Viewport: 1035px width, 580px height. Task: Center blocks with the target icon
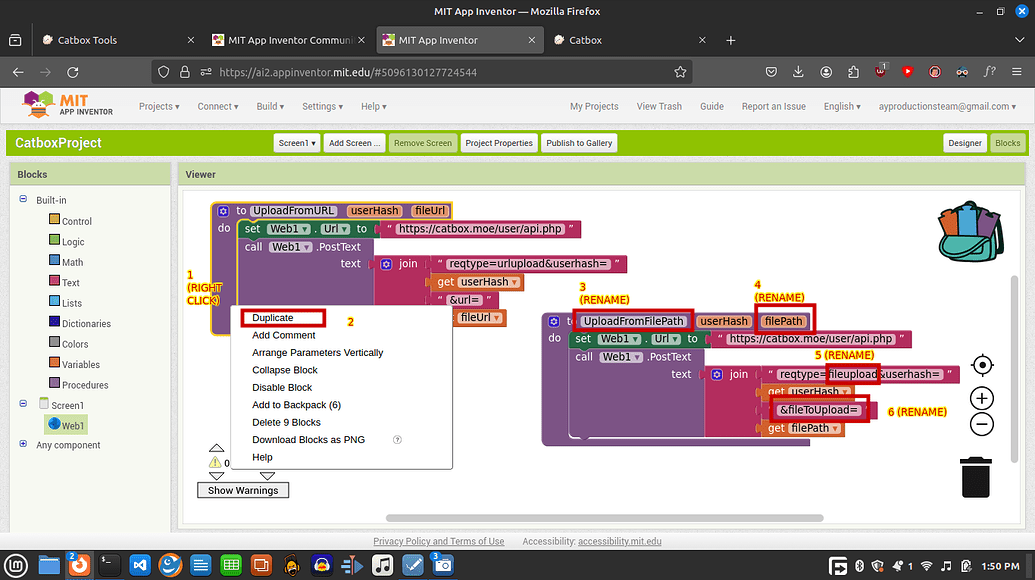[981, 365]
